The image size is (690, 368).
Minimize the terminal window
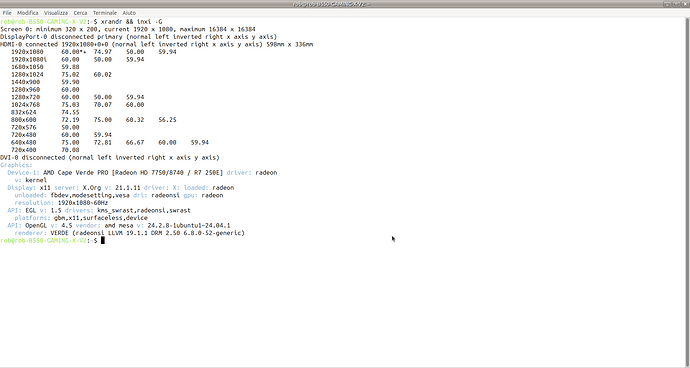[667, 4]
